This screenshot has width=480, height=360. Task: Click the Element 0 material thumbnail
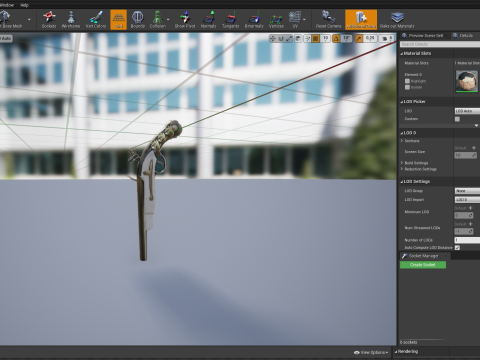pos(467,81)
